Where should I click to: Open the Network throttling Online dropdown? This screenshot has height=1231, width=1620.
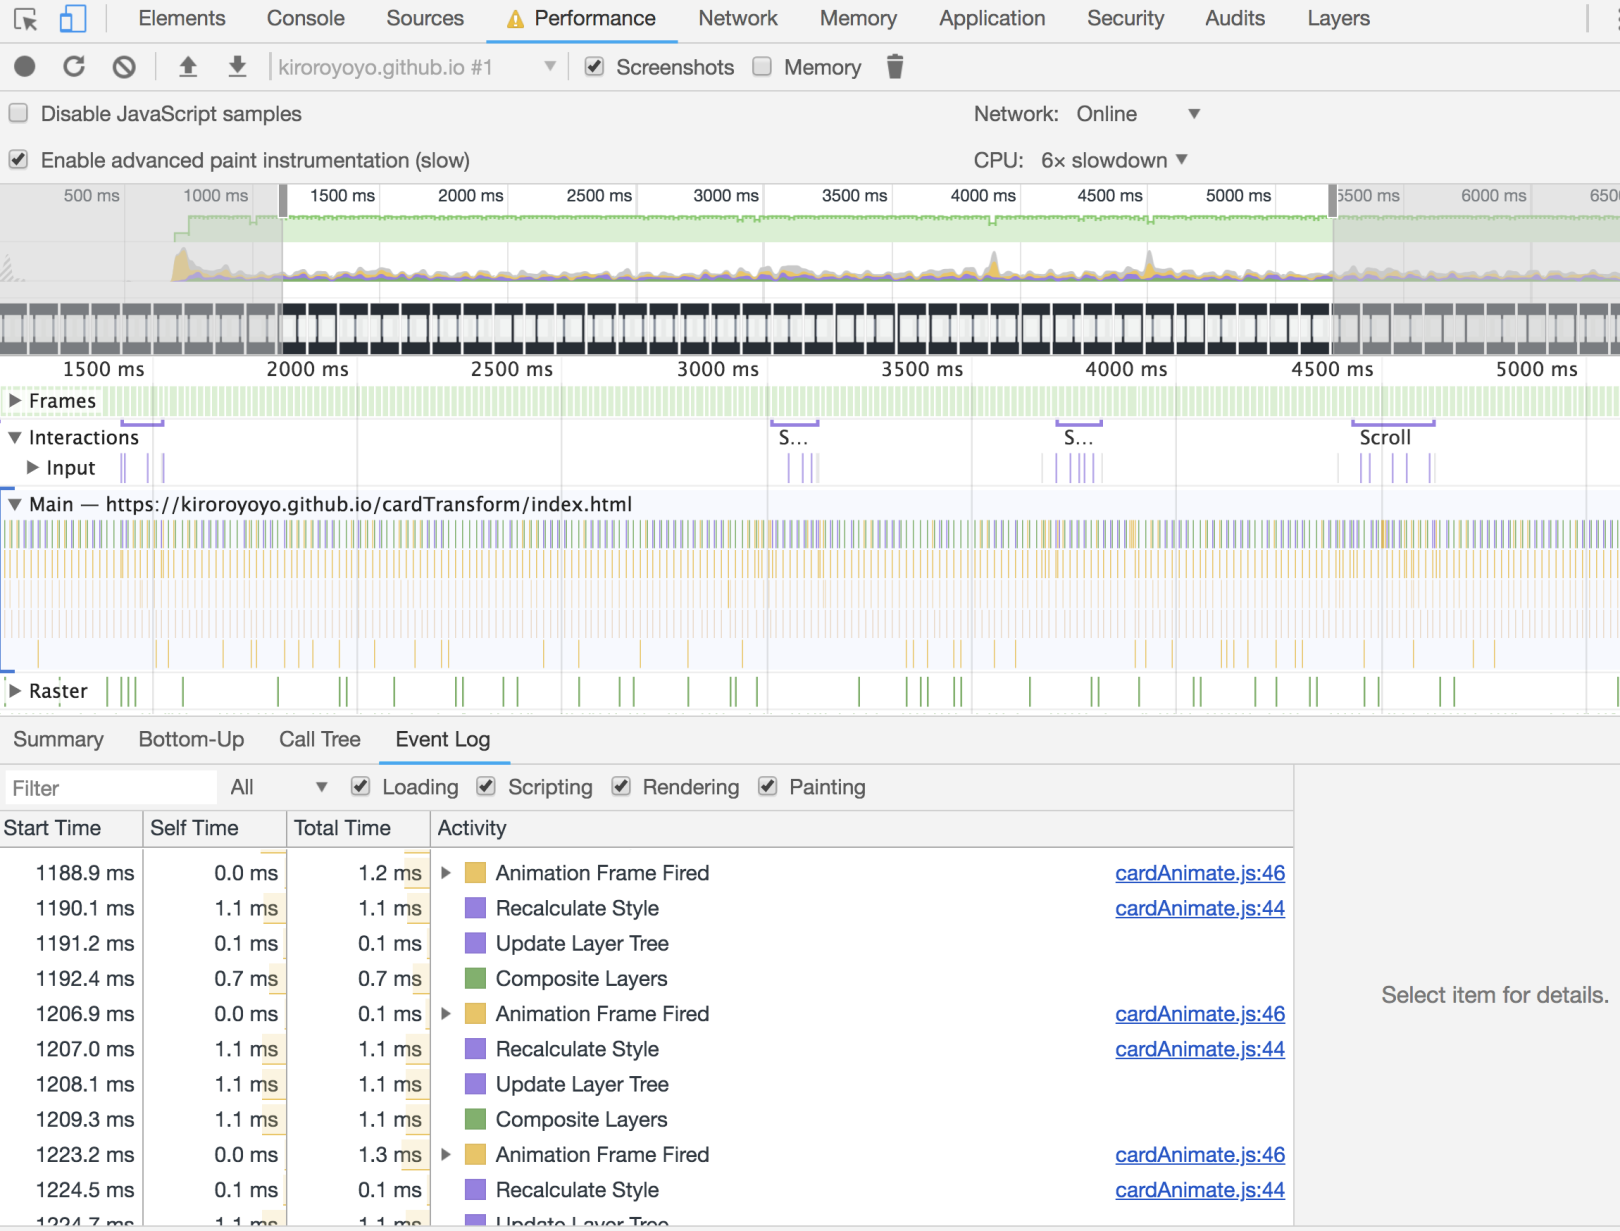(x=1138, y=114)
